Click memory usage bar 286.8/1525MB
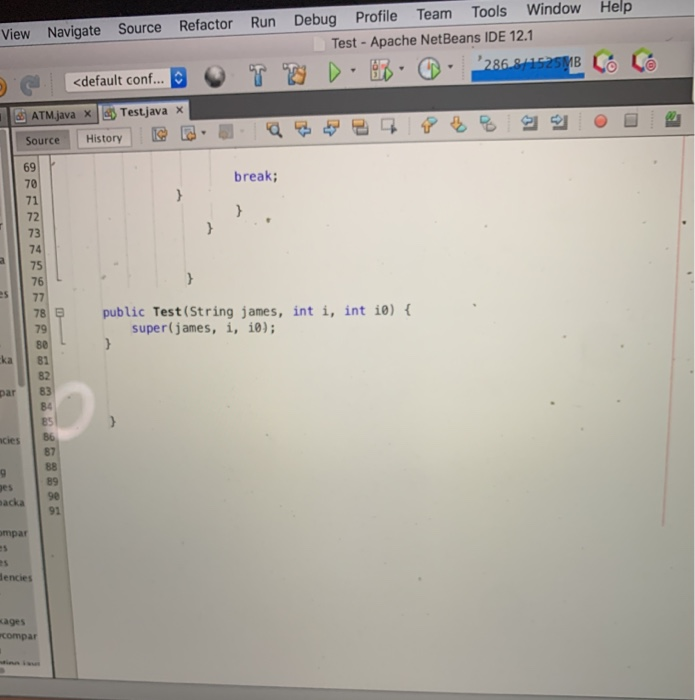 pyautogui.click(x=528, y=65)
